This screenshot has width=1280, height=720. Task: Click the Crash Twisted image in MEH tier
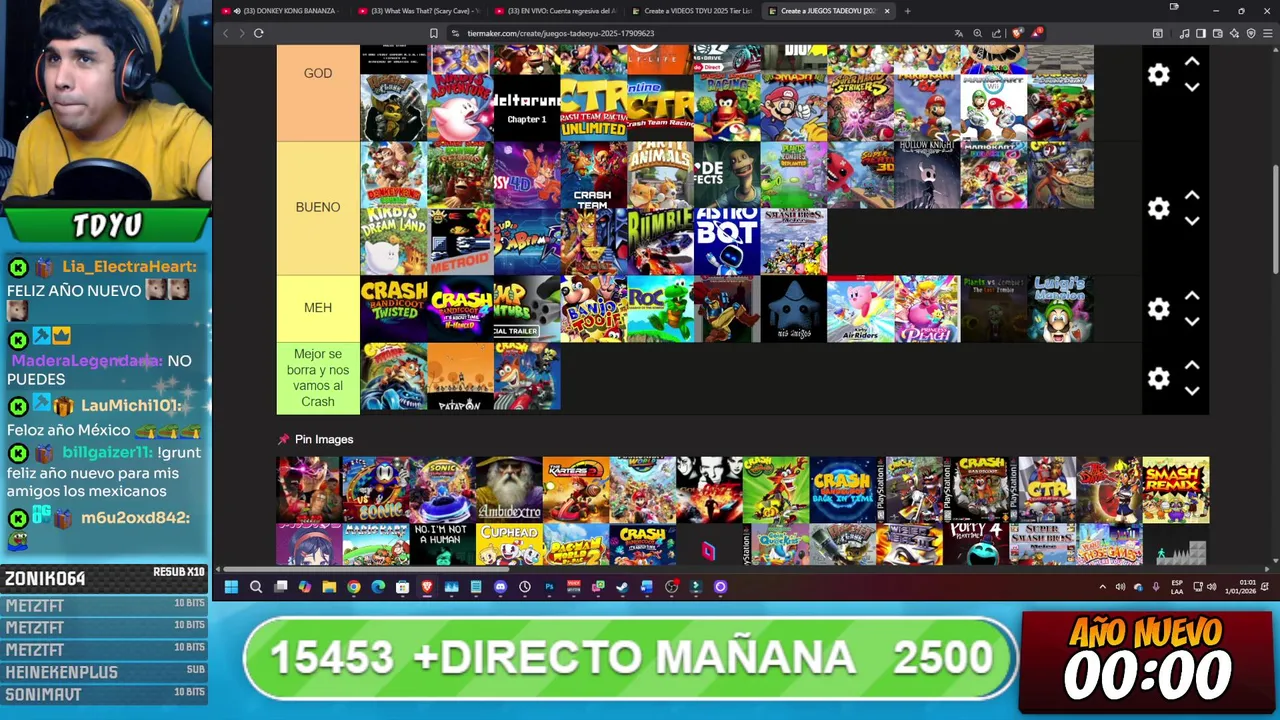(393, 309)
